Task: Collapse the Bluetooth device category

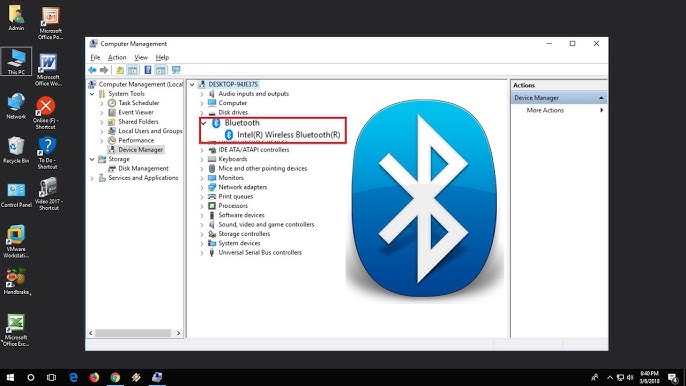Action: coord(203,123)
